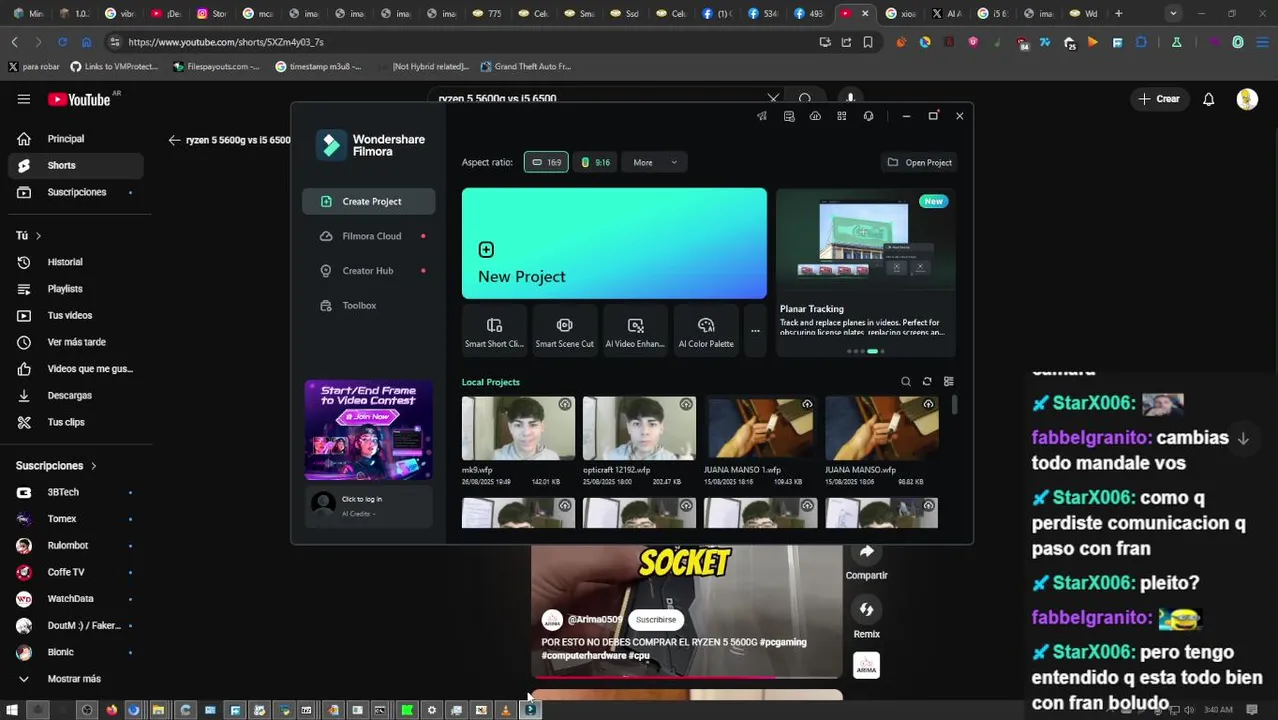This screenshot has height=720, width=1278.
Task: Clear the YouTube search box with X
Action: [773, 98]
